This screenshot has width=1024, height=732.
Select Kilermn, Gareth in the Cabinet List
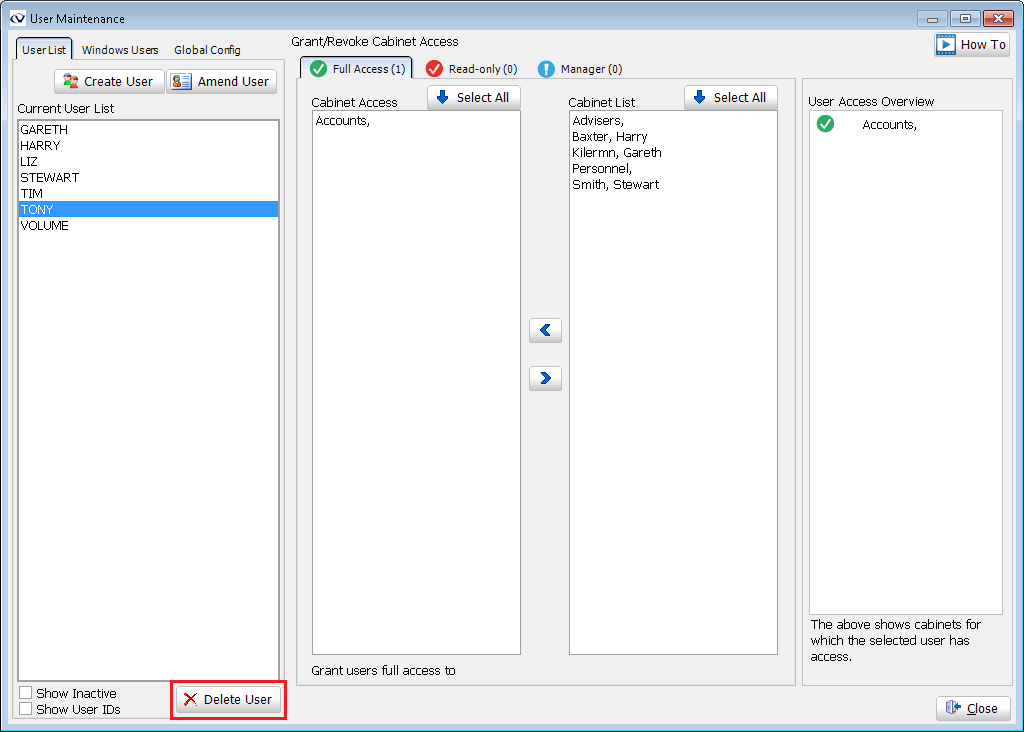[x=673, y=153]
